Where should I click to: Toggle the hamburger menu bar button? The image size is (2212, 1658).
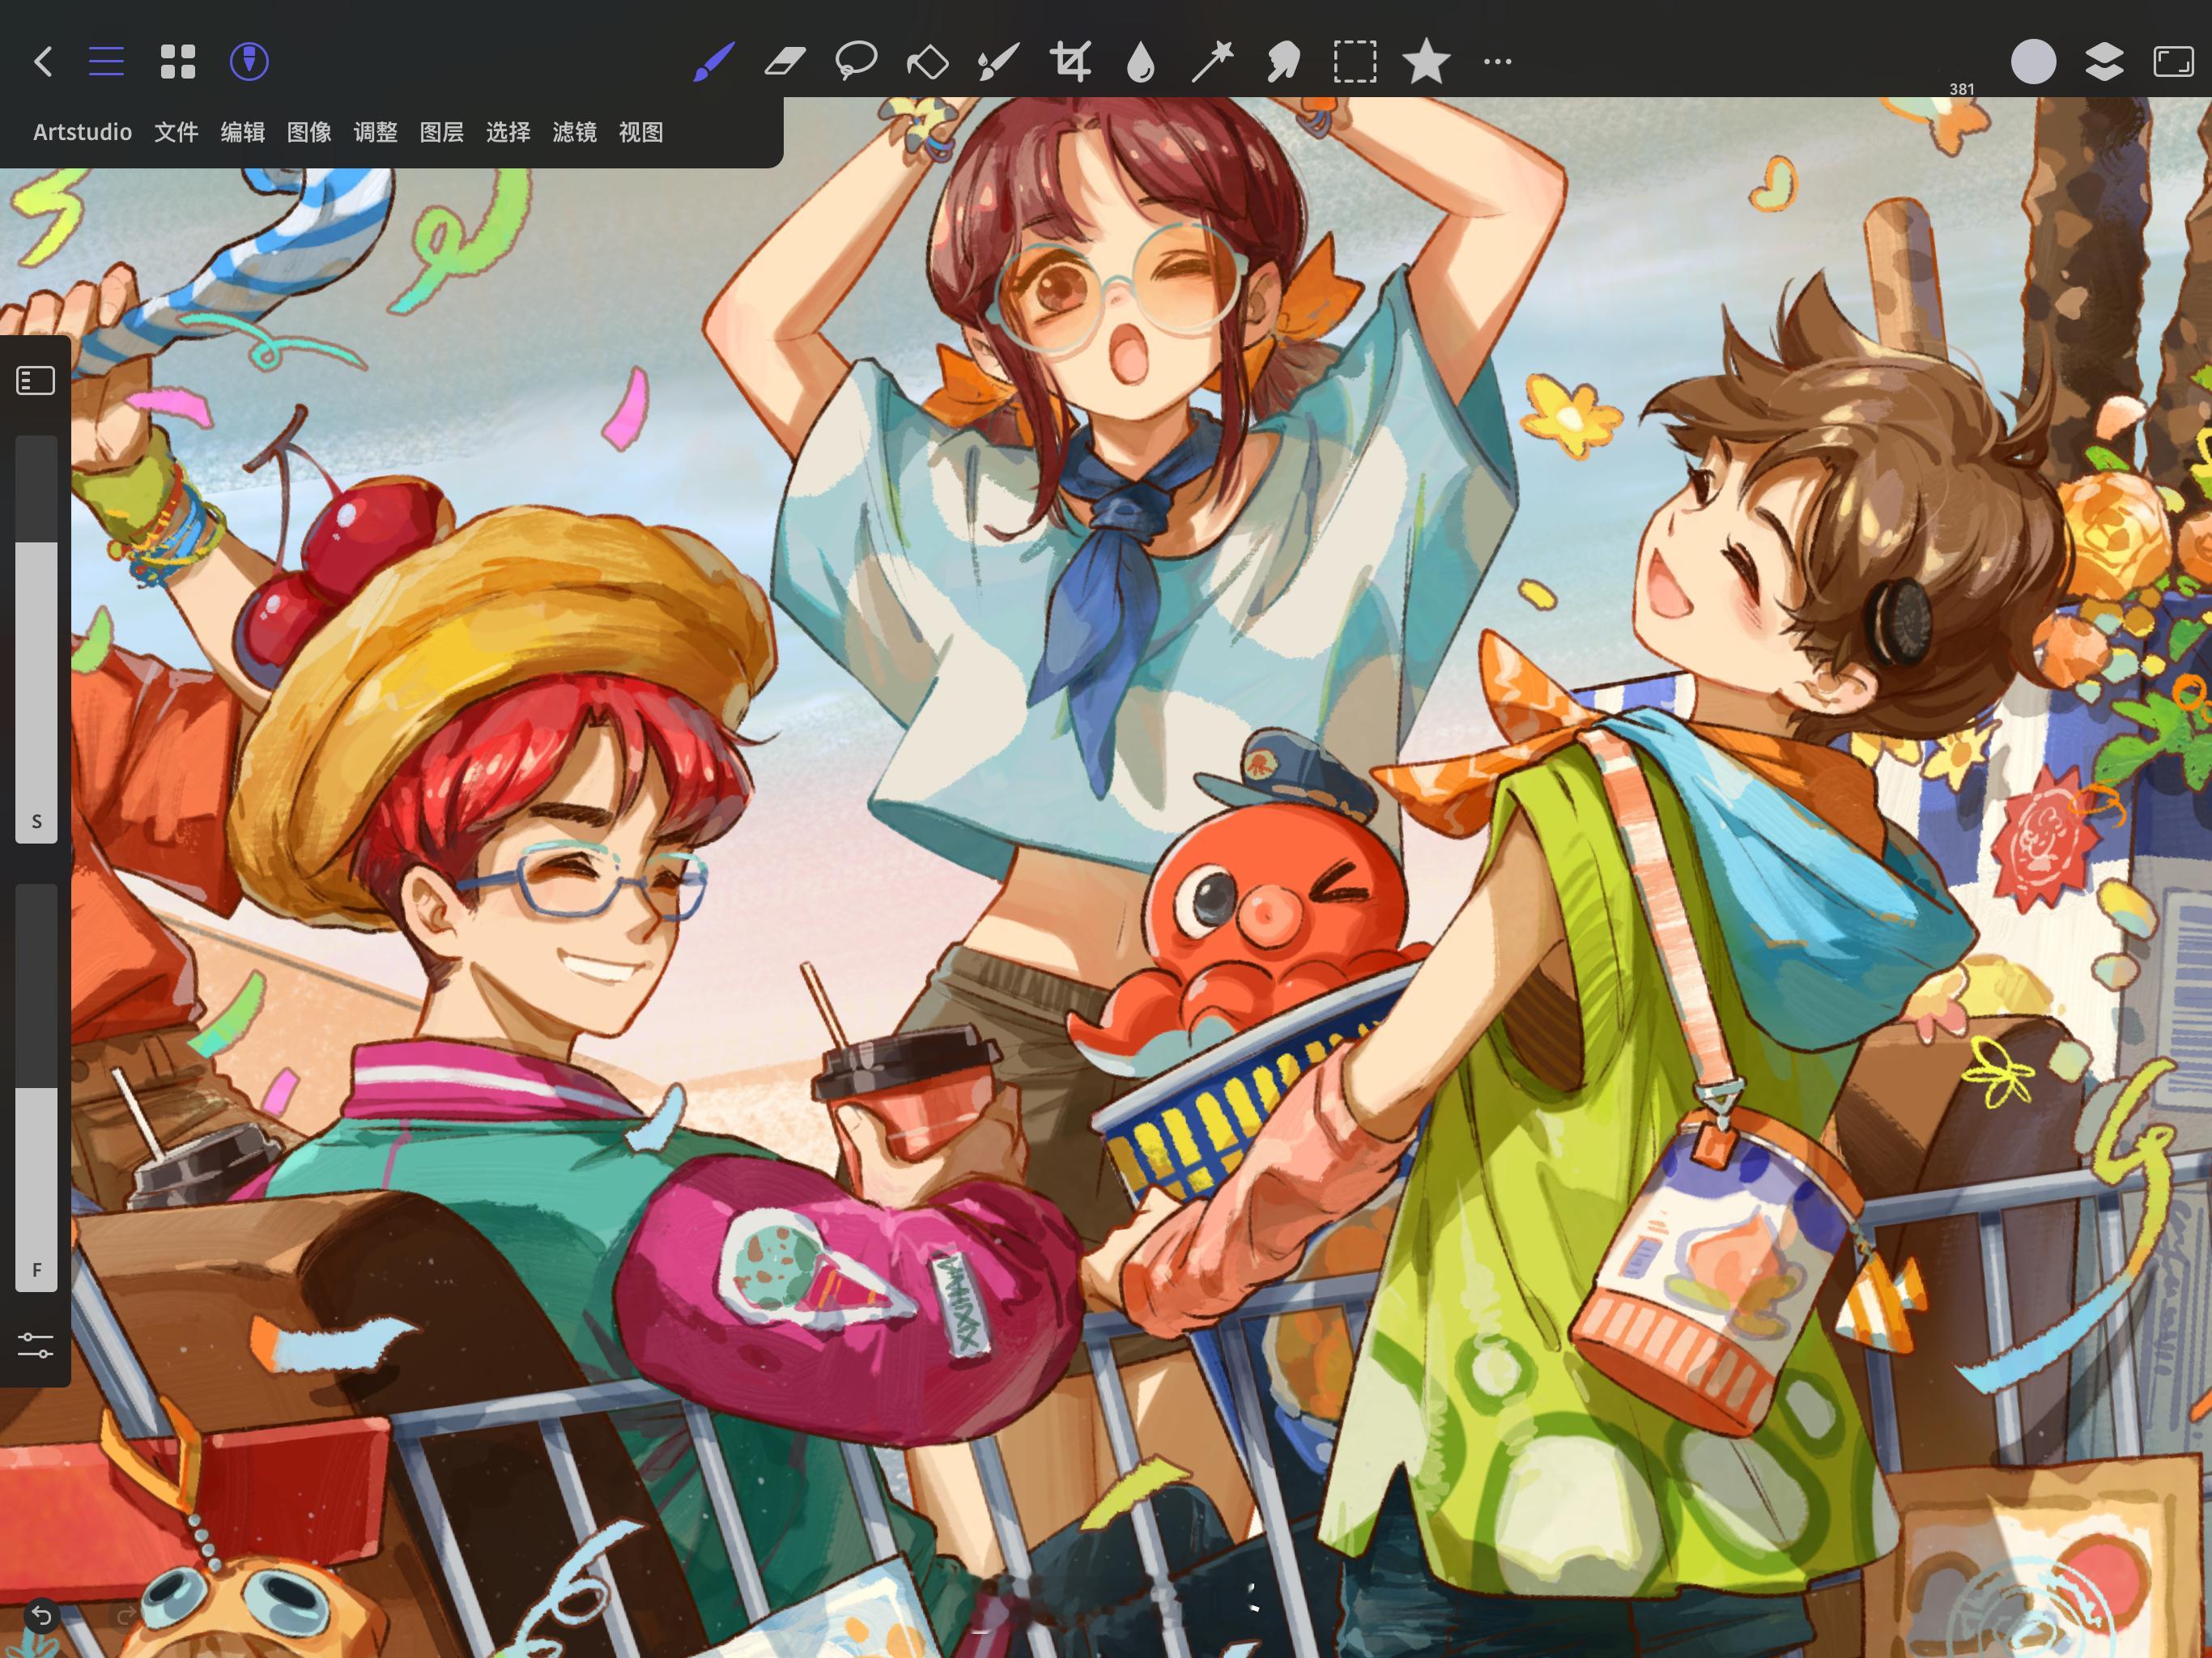click(x=106, y=62)
